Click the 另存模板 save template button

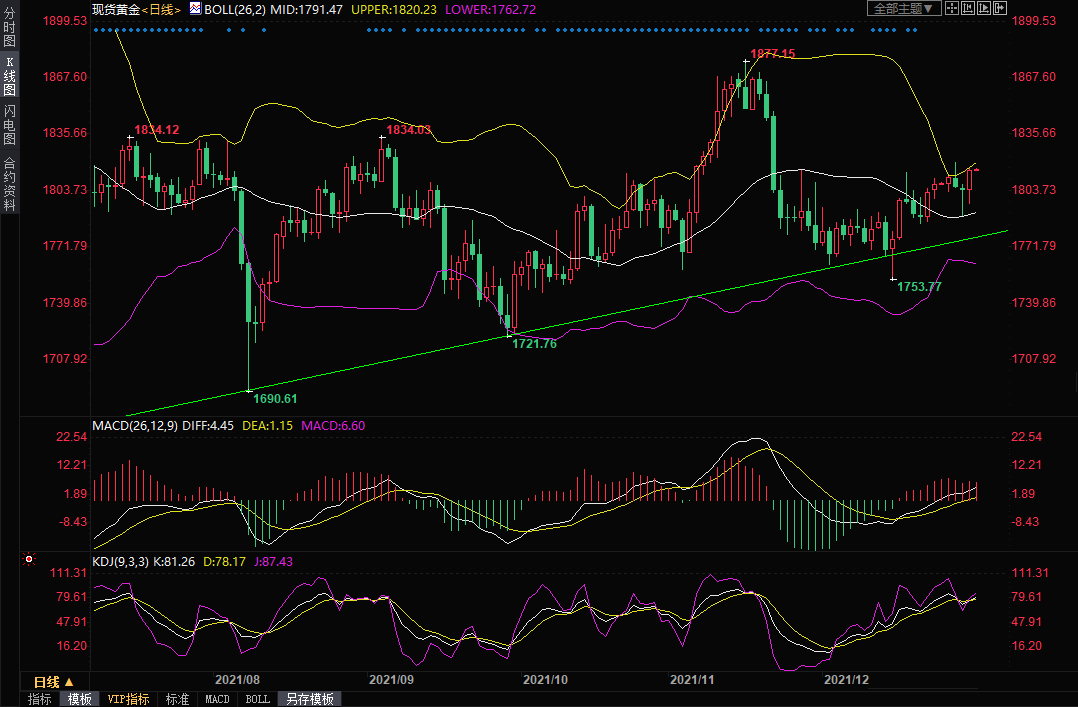click(309, 699)
